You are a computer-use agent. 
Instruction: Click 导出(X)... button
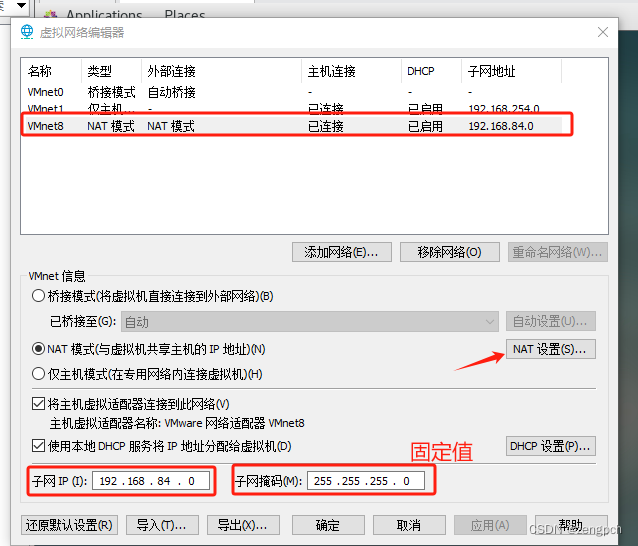(x=243, y=525)
